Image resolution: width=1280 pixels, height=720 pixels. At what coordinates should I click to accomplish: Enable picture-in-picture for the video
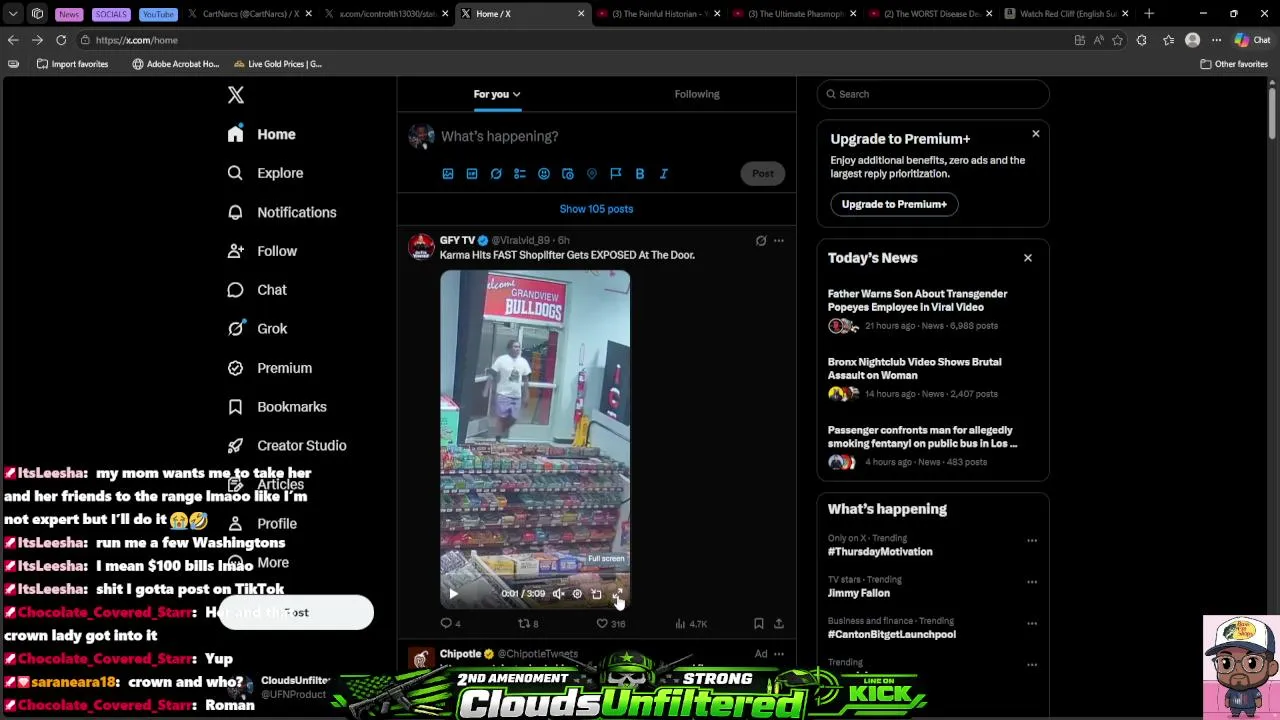pyautogui.click(x=597, y=594)
